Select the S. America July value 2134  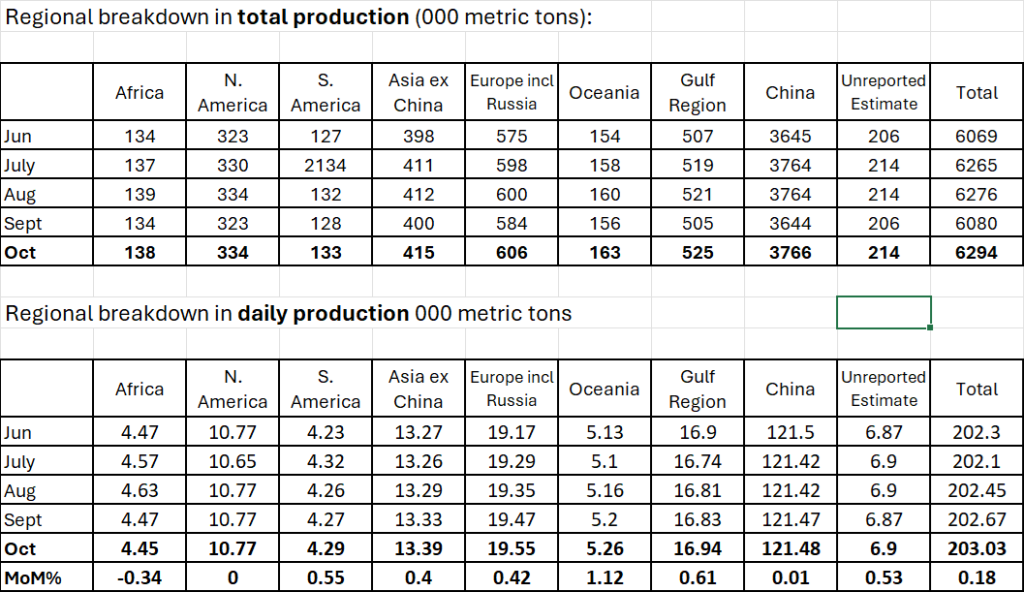(x=325, y=166)
